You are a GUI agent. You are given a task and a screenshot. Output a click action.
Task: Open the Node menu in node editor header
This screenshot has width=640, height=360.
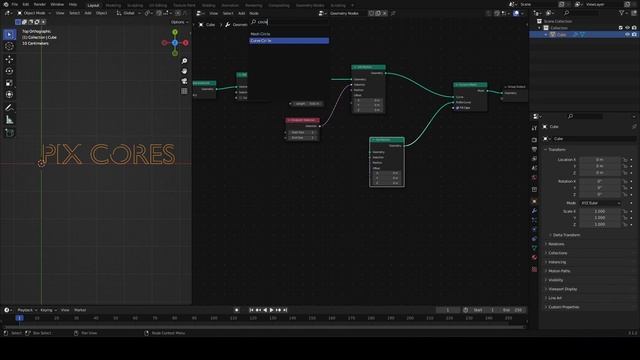(253, 13)
